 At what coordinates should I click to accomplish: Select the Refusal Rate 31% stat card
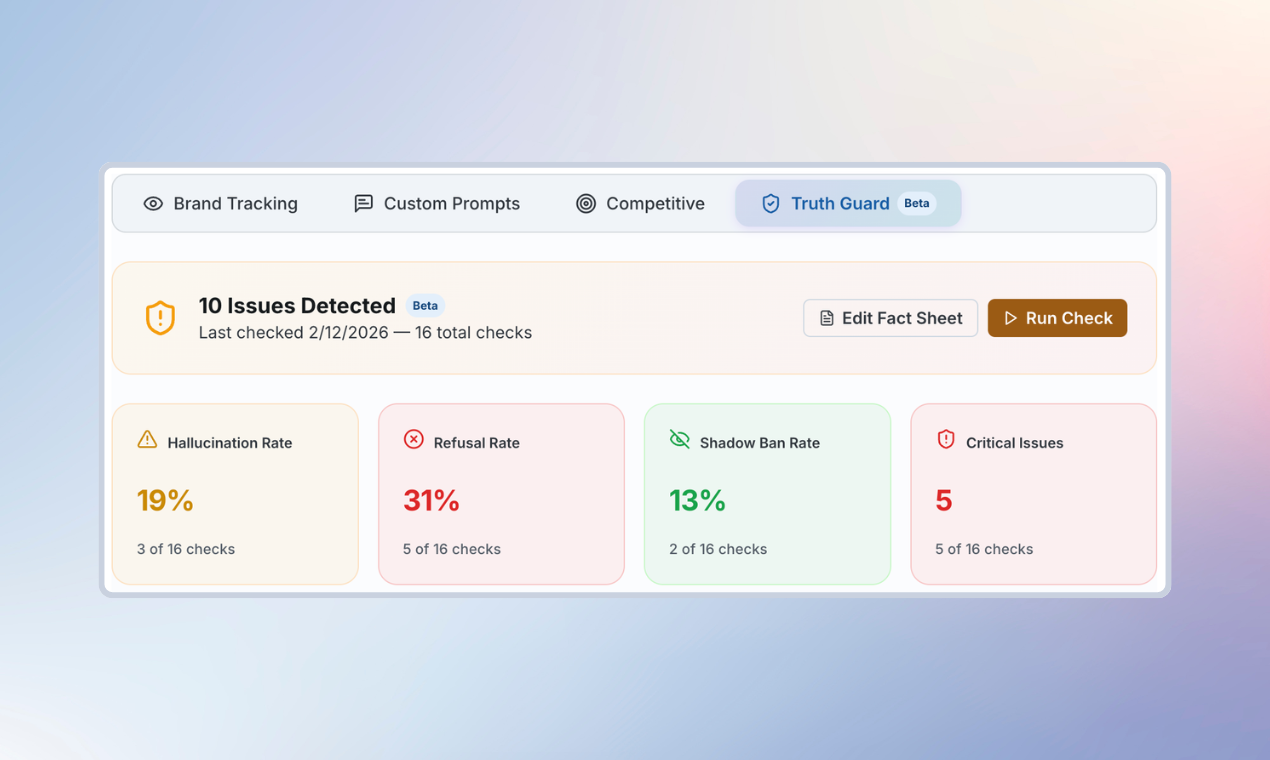tap(501, 493)
